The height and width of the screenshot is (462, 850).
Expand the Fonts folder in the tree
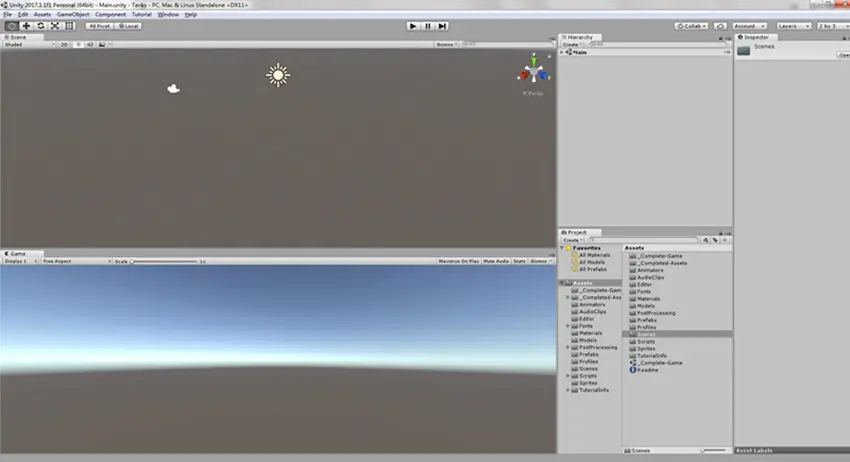point(568,326)
